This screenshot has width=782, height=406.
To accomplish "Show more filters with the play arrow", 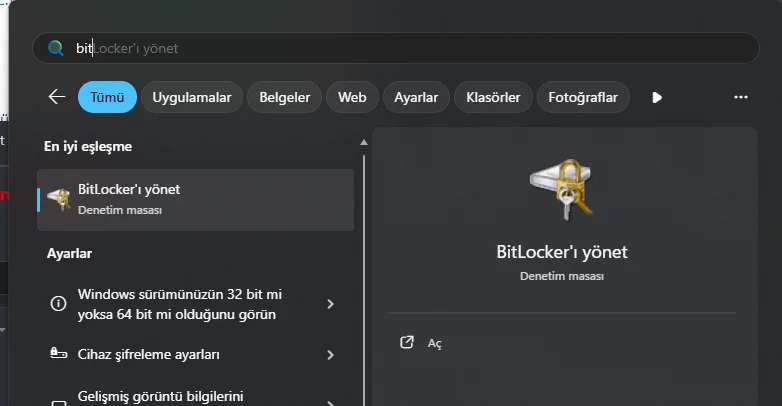I will [657, 97].
